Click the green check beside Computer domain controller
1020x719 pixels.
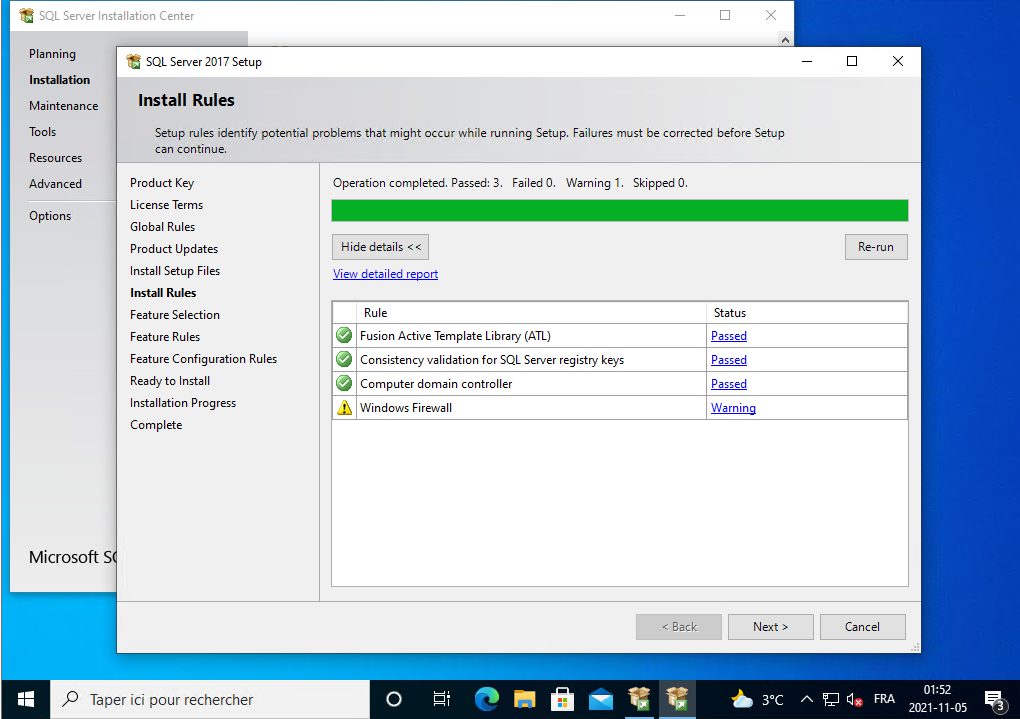pyautogui.click(x=344, y=384)
